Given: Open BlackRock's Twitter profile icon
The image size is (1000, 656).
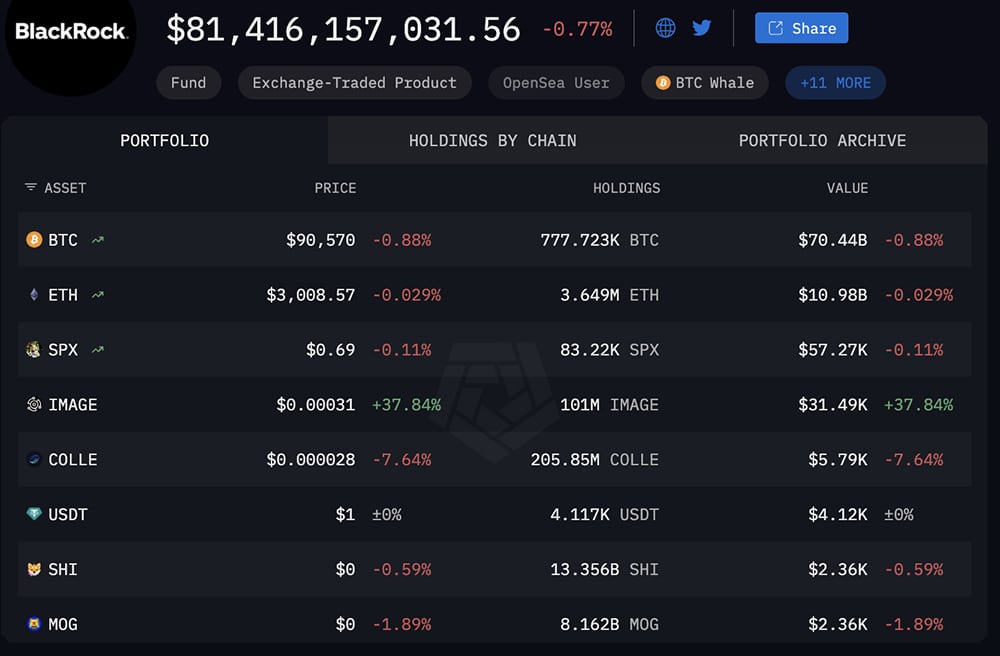Looking at the screenshot, I should click(x=702, y=28).
